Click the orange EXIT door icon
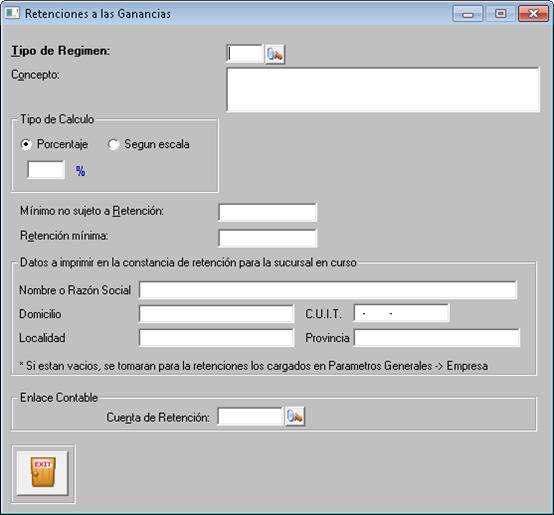 click(x=43, y=473)
